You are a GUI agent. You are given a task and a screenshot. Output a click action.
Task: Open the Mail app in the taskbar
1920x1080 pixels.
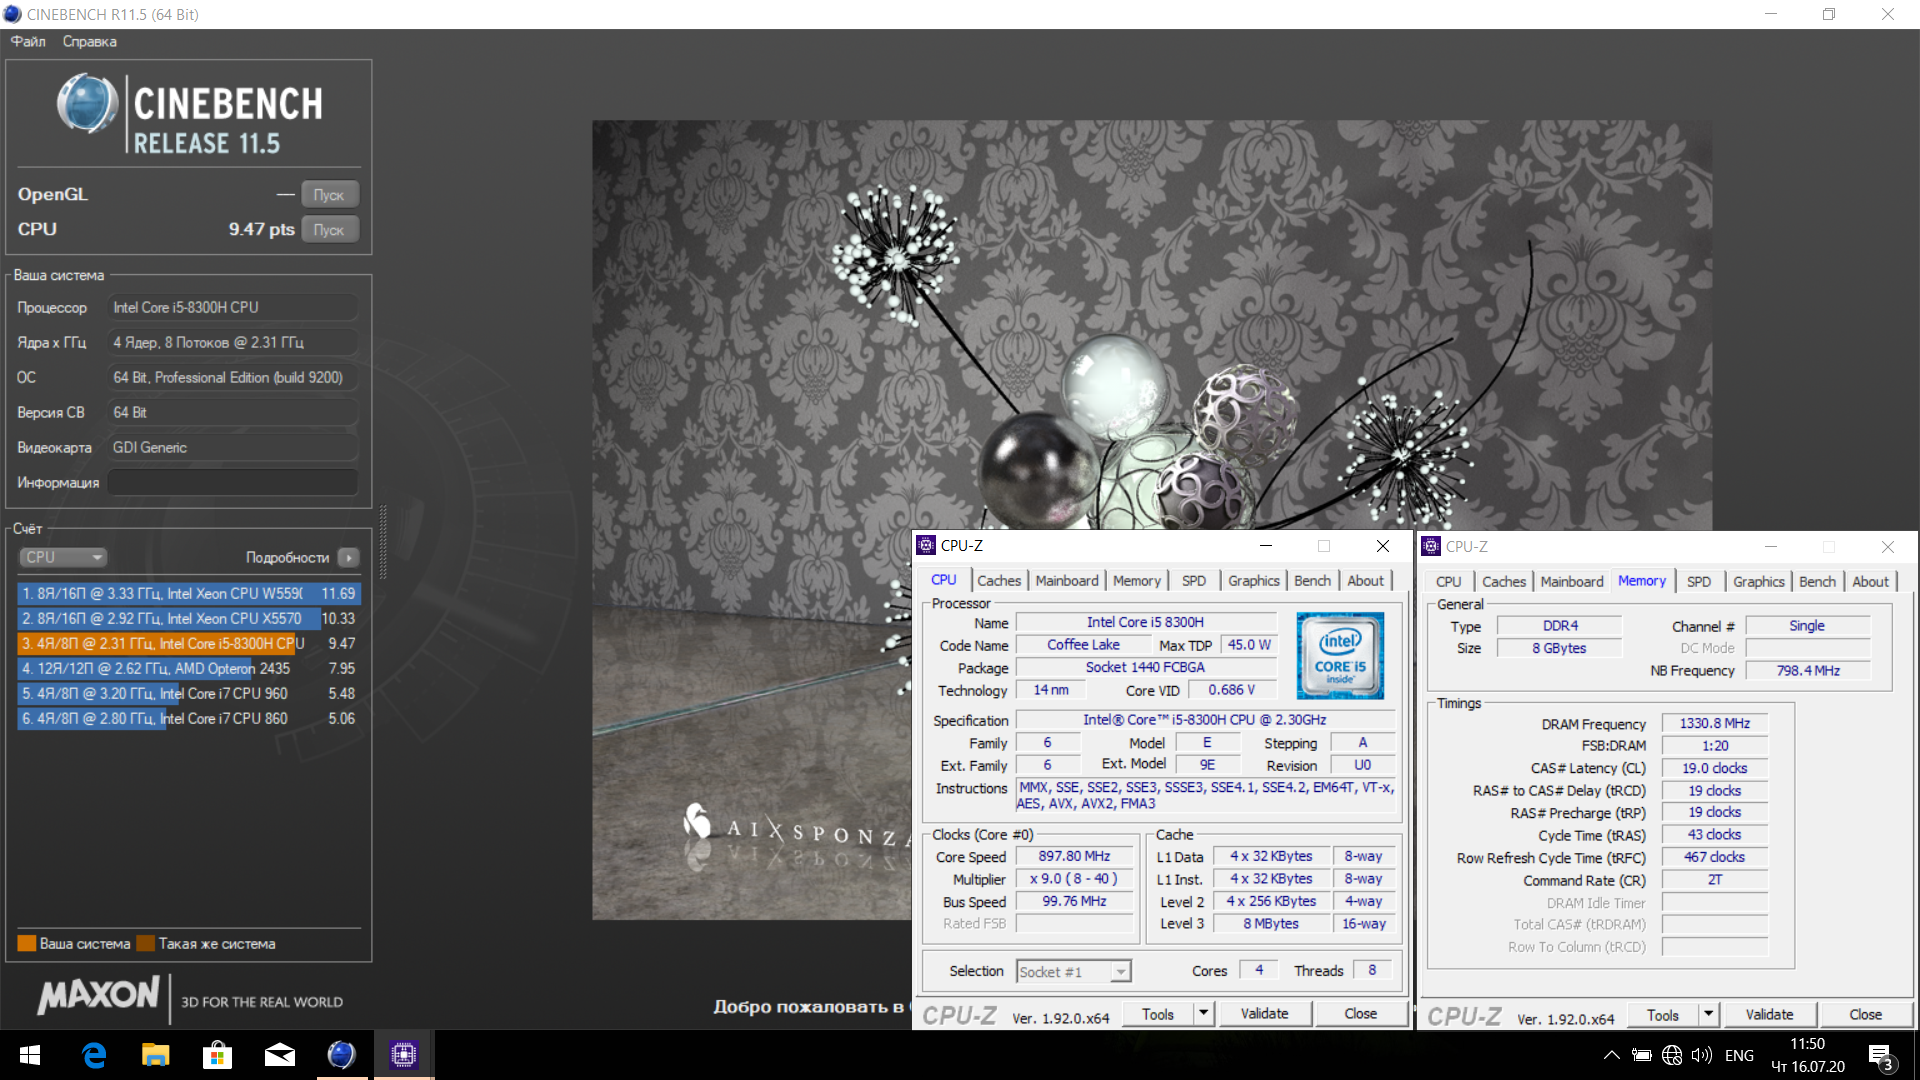(280, 1055)
